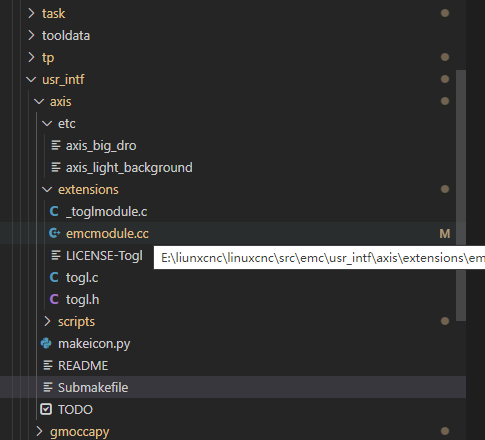
Task: Click the explorer vertical scrollbar thumb
Action: 461,195
